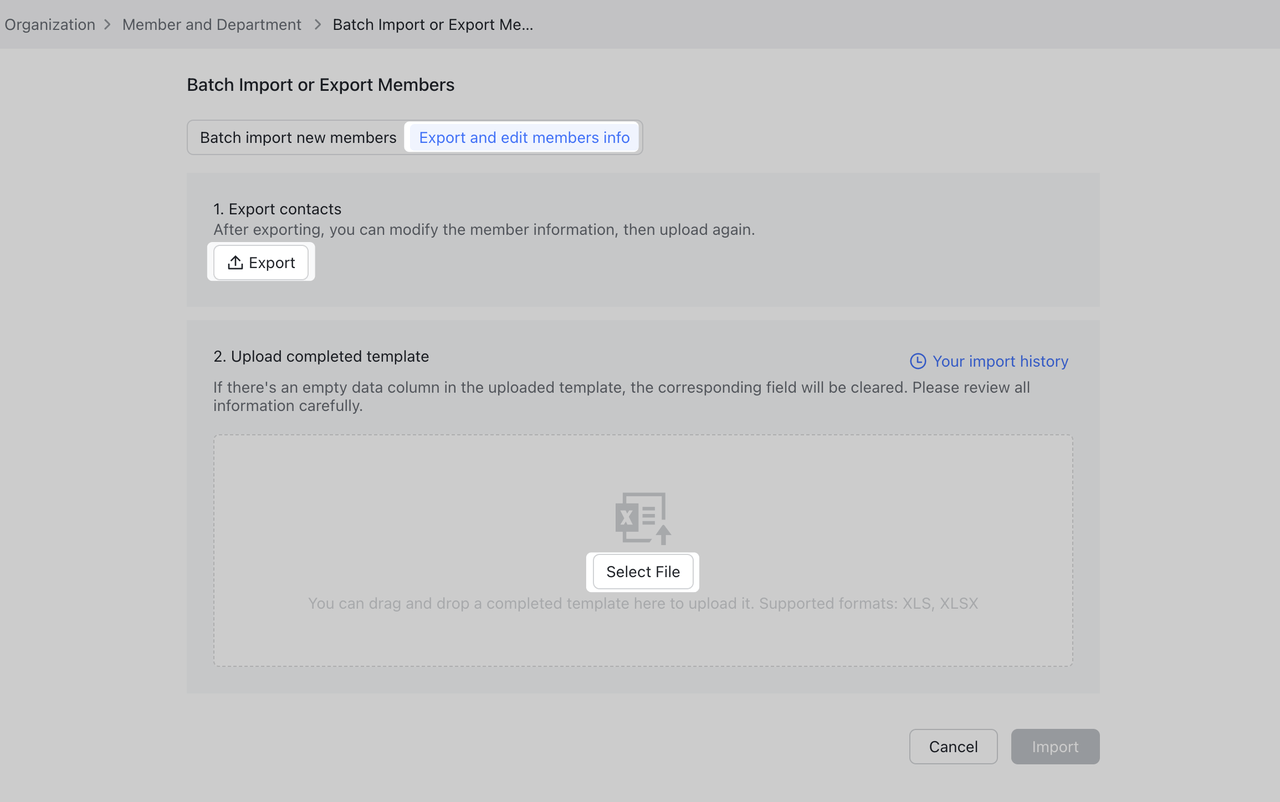This screenshot has width=1280, height=802.
Task: Open Your import history
Action: tap(999, 361)
